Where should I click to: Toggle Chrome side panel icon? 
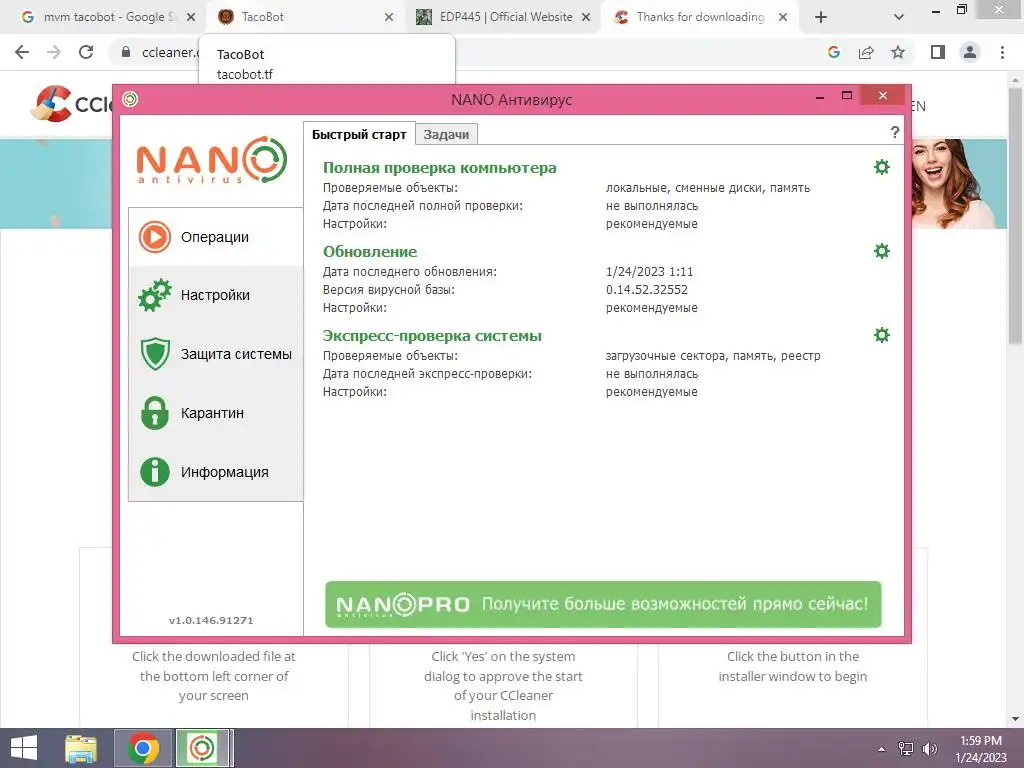tap(938, 52)
